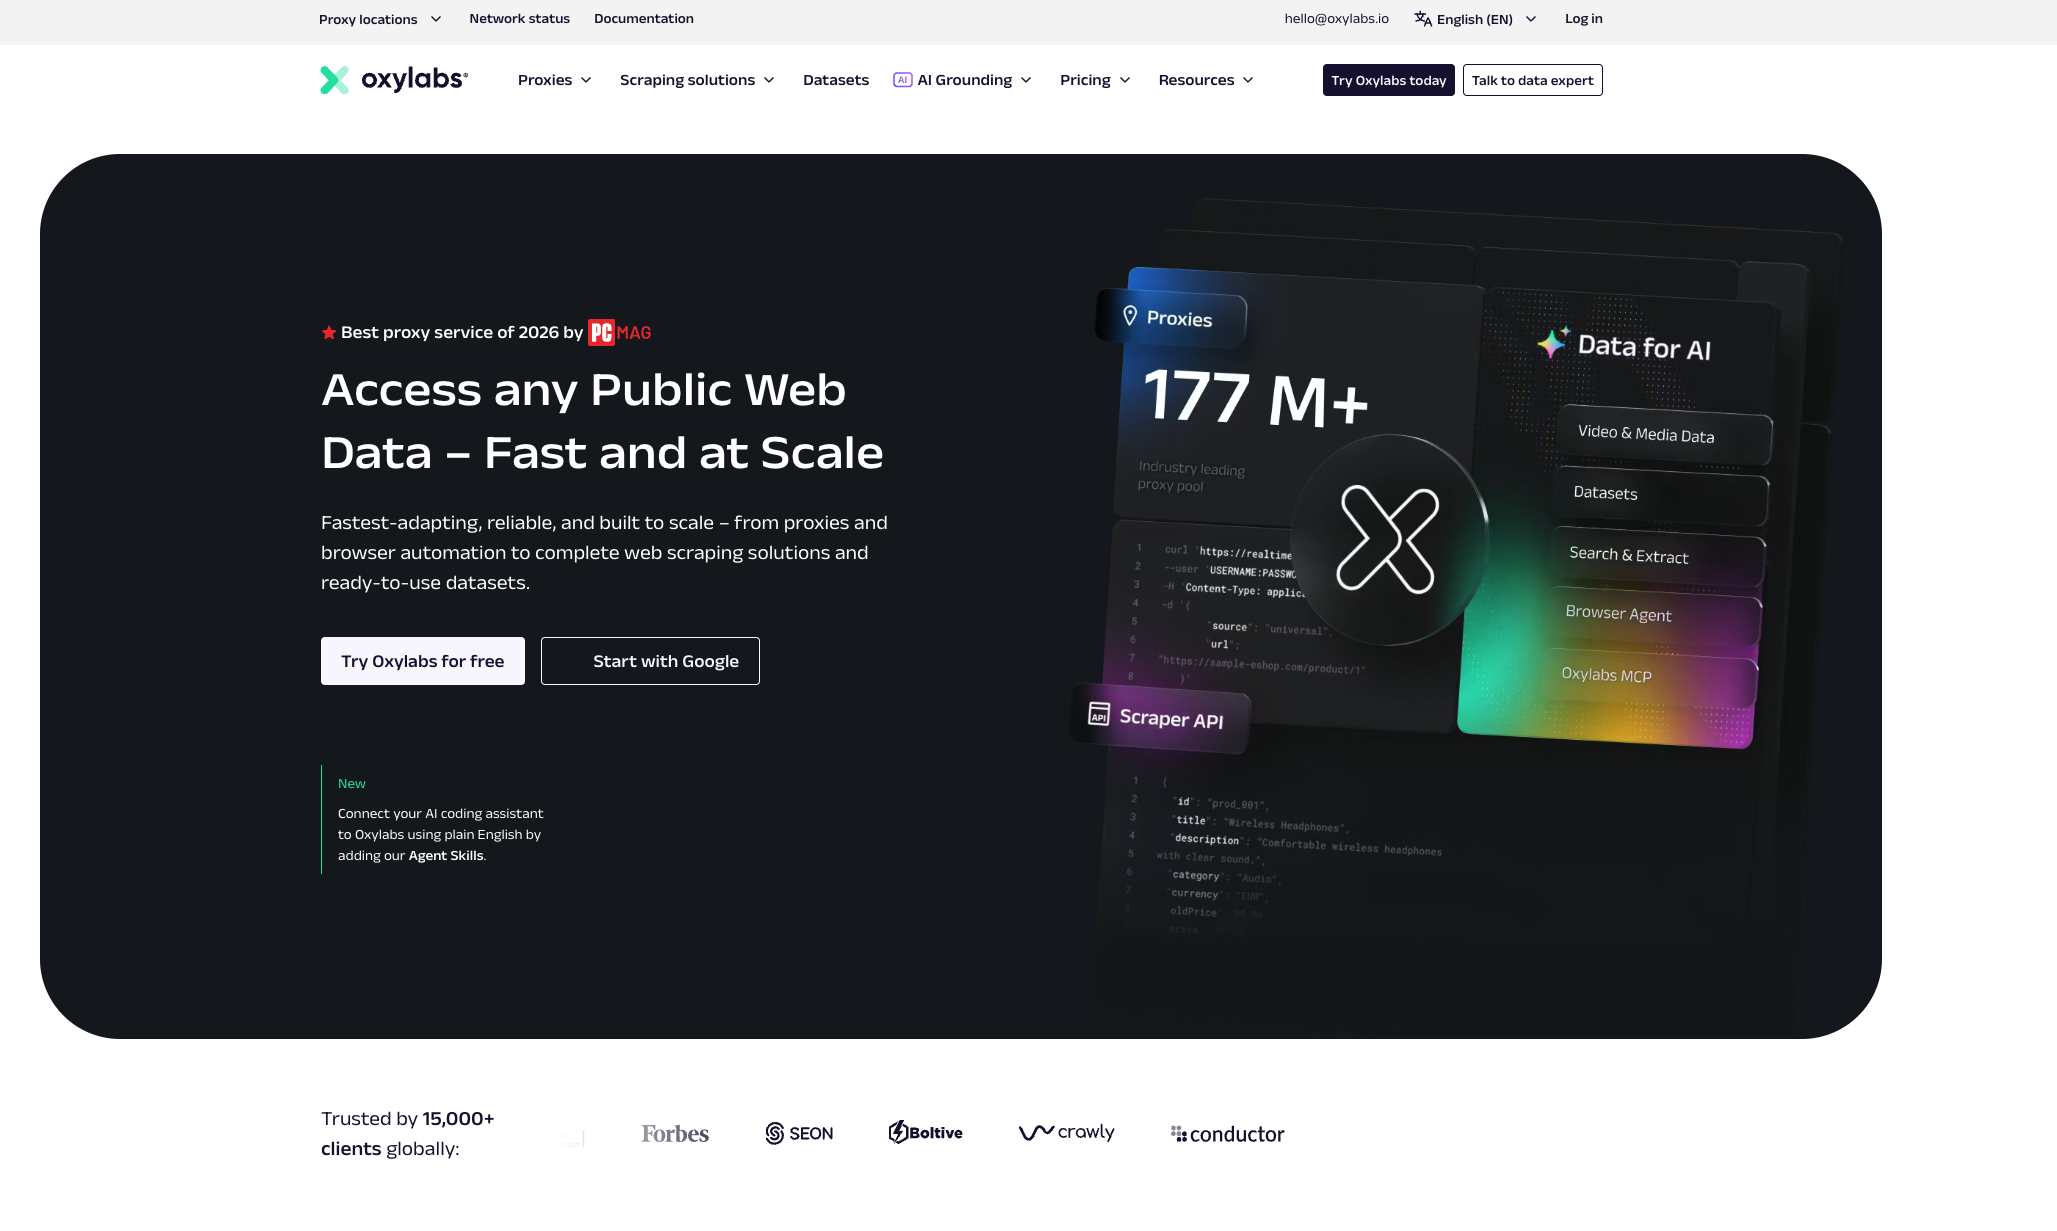Click the Forbes client logo
Screen dimensions: 2057x1231
675,1134
